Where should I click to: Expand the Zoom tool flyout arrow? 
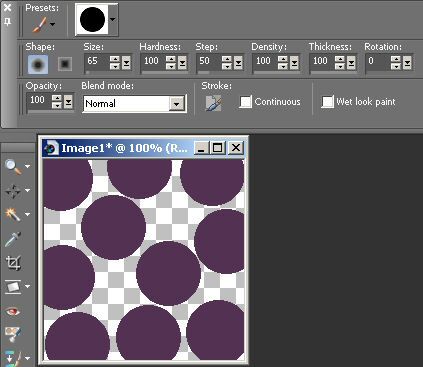coord(28,166)
